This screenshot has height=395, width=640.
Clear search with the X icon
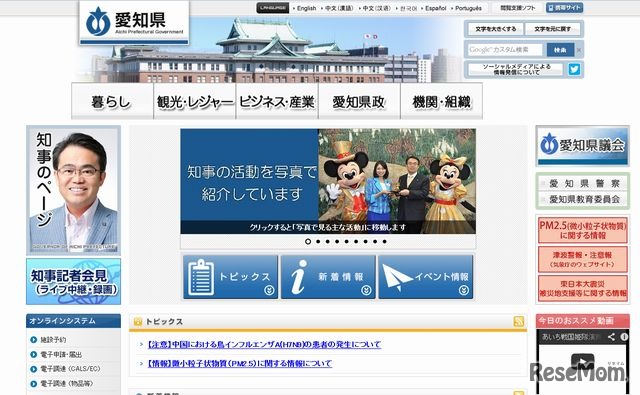579,50
